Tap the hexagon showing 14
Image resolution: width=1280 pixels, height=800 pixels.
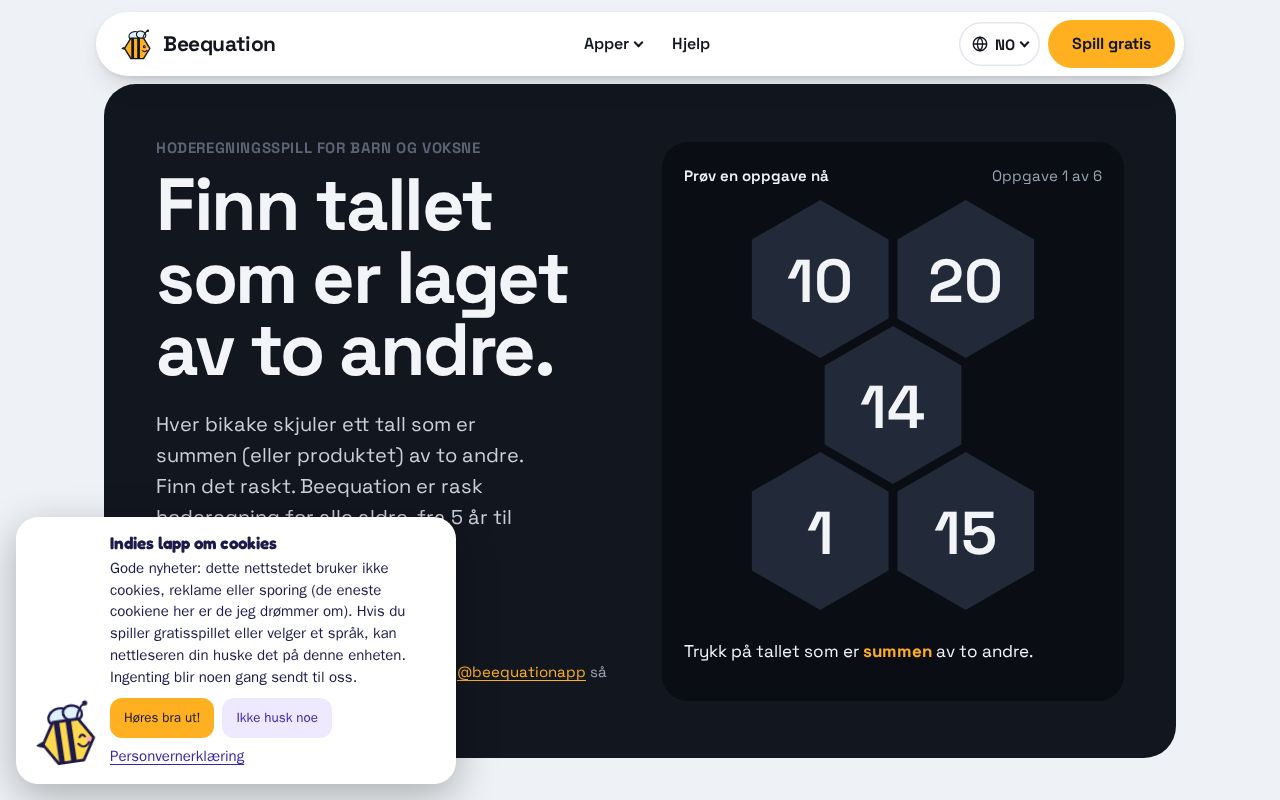[893, 405]
